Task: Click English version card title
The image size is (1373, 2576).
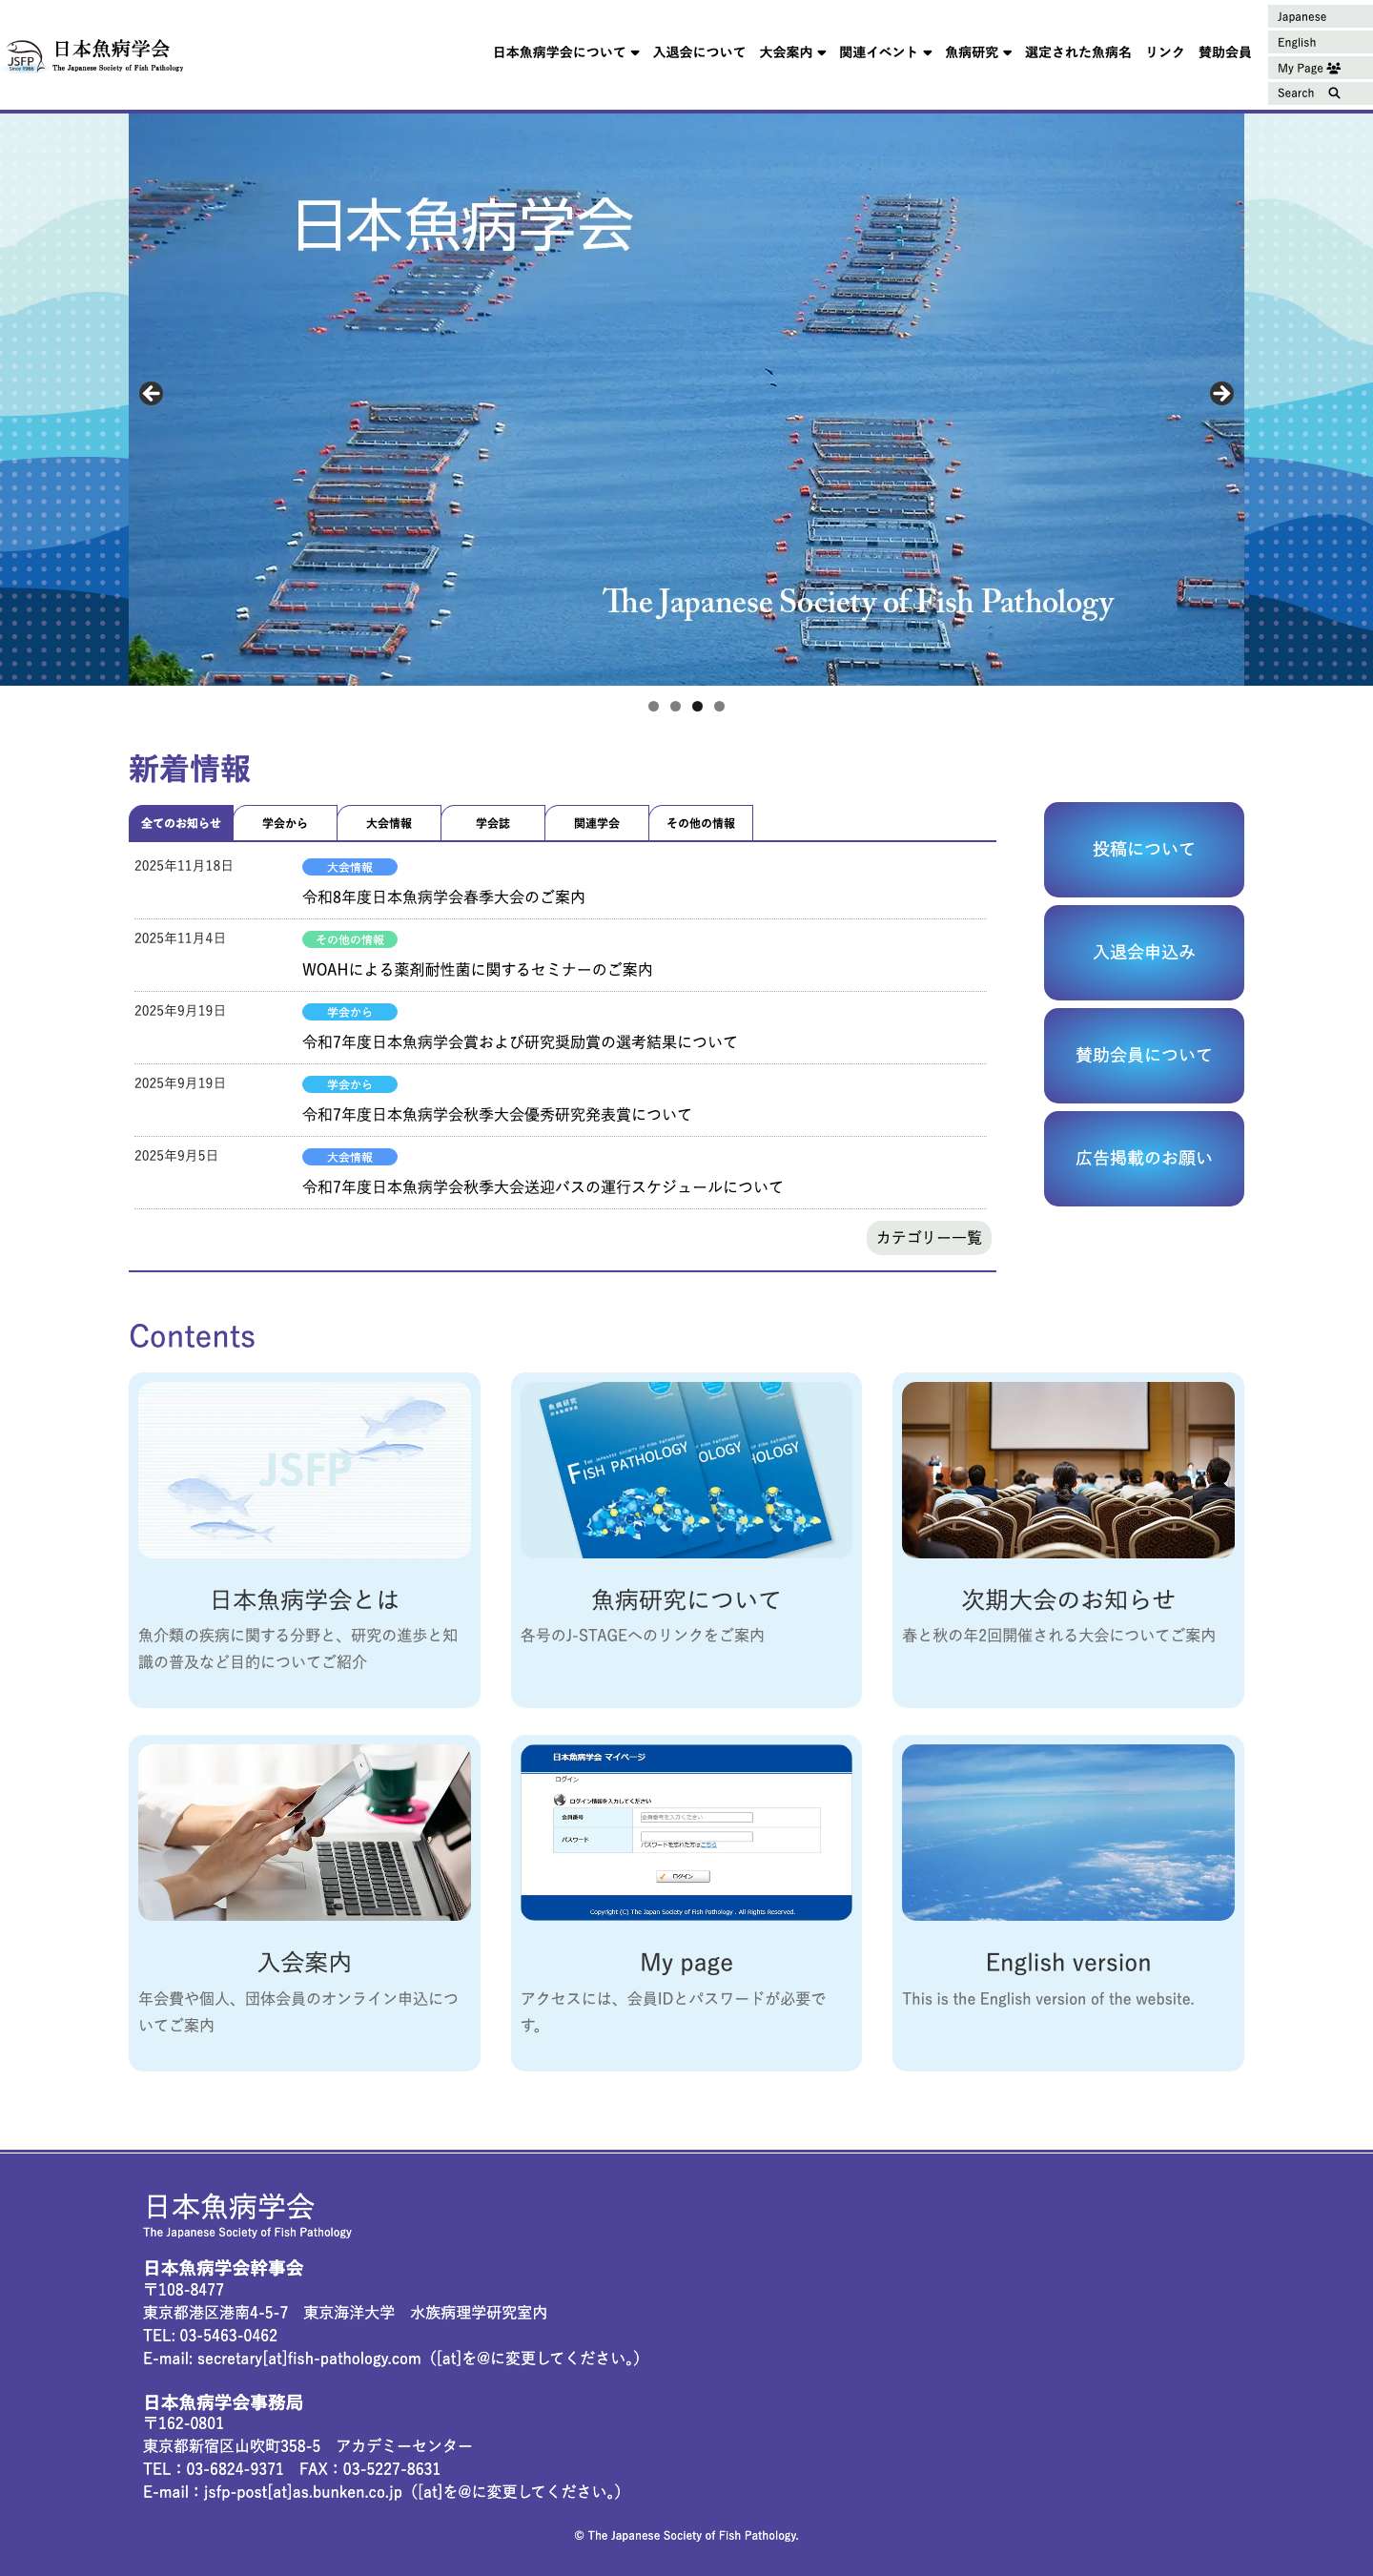Action: 1068,1962
